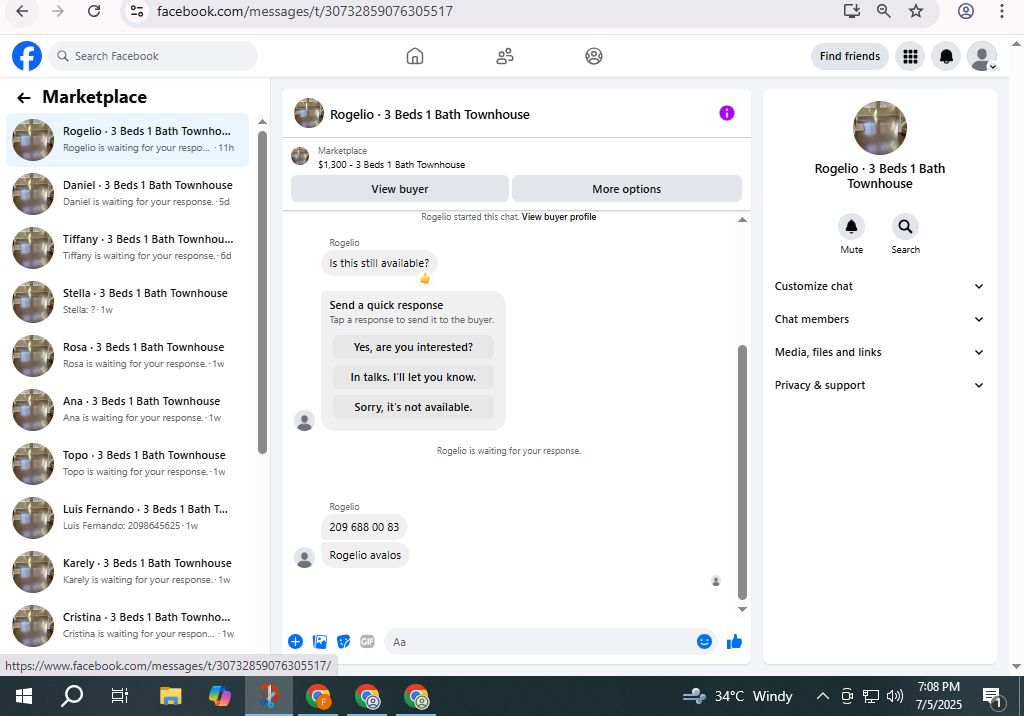Open Windows taskbar search
The image size is (1024, 716).
tap(71, 696)
